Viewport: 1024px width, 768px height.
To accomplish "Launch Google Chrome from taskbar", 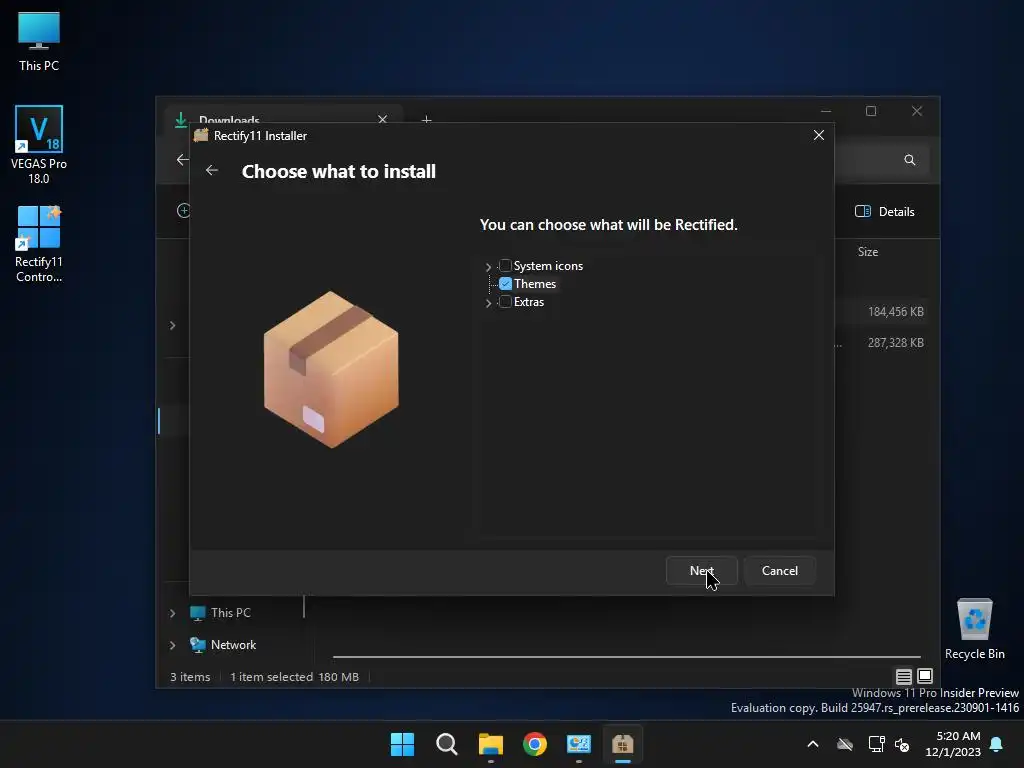I will pyautogui.click(x=535, y=744).
